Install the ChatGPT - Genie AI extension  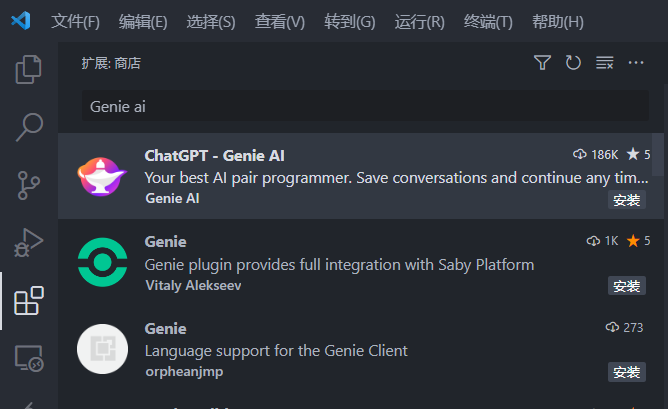tap(627, 200)
